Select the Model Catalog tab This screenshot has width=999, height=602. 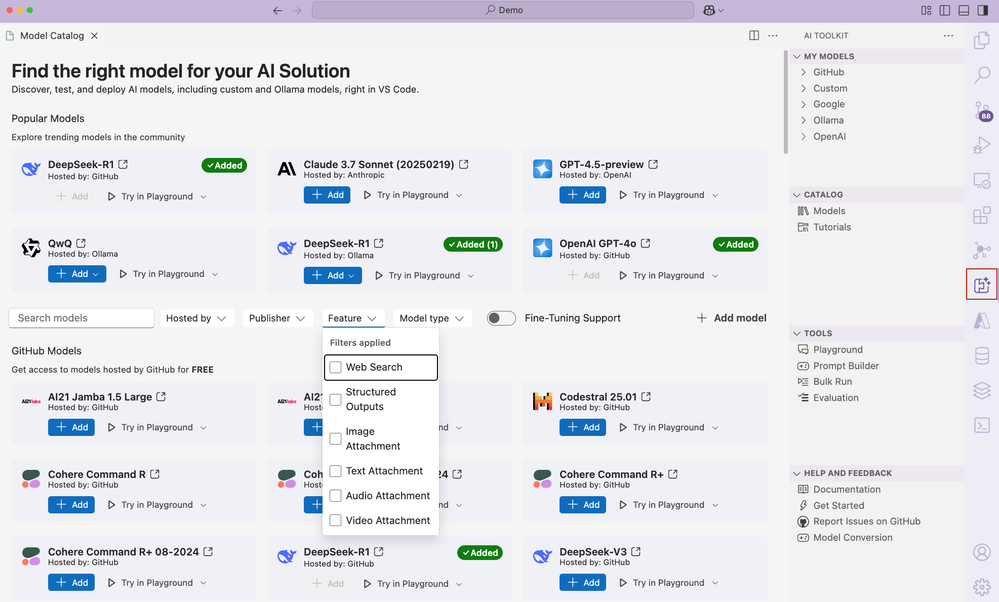pos(52,36)
